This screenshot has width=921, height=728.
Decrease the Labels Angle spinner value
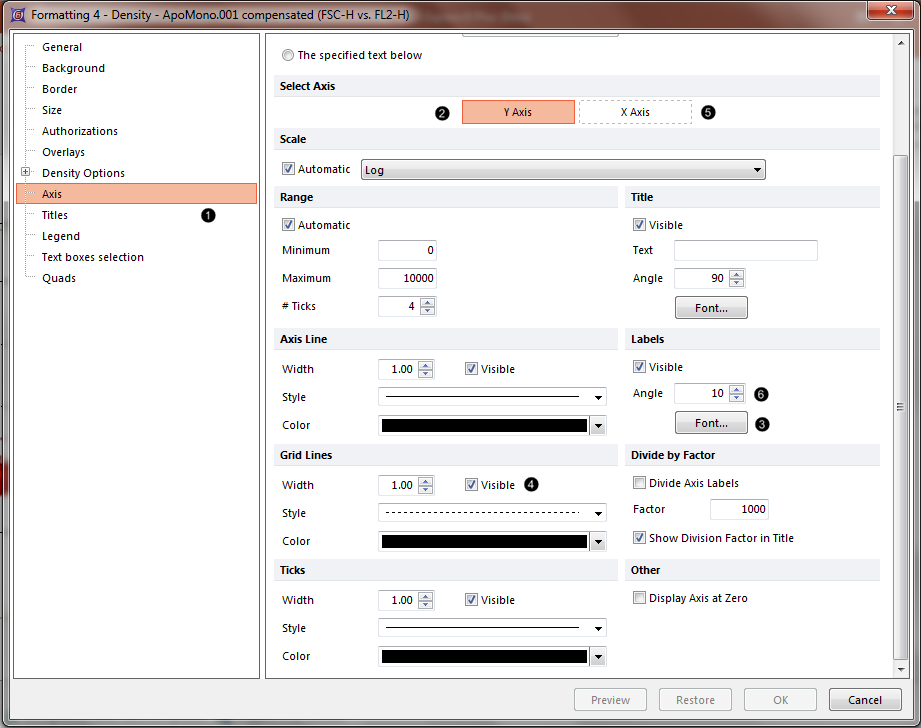(x=737, y=398)
